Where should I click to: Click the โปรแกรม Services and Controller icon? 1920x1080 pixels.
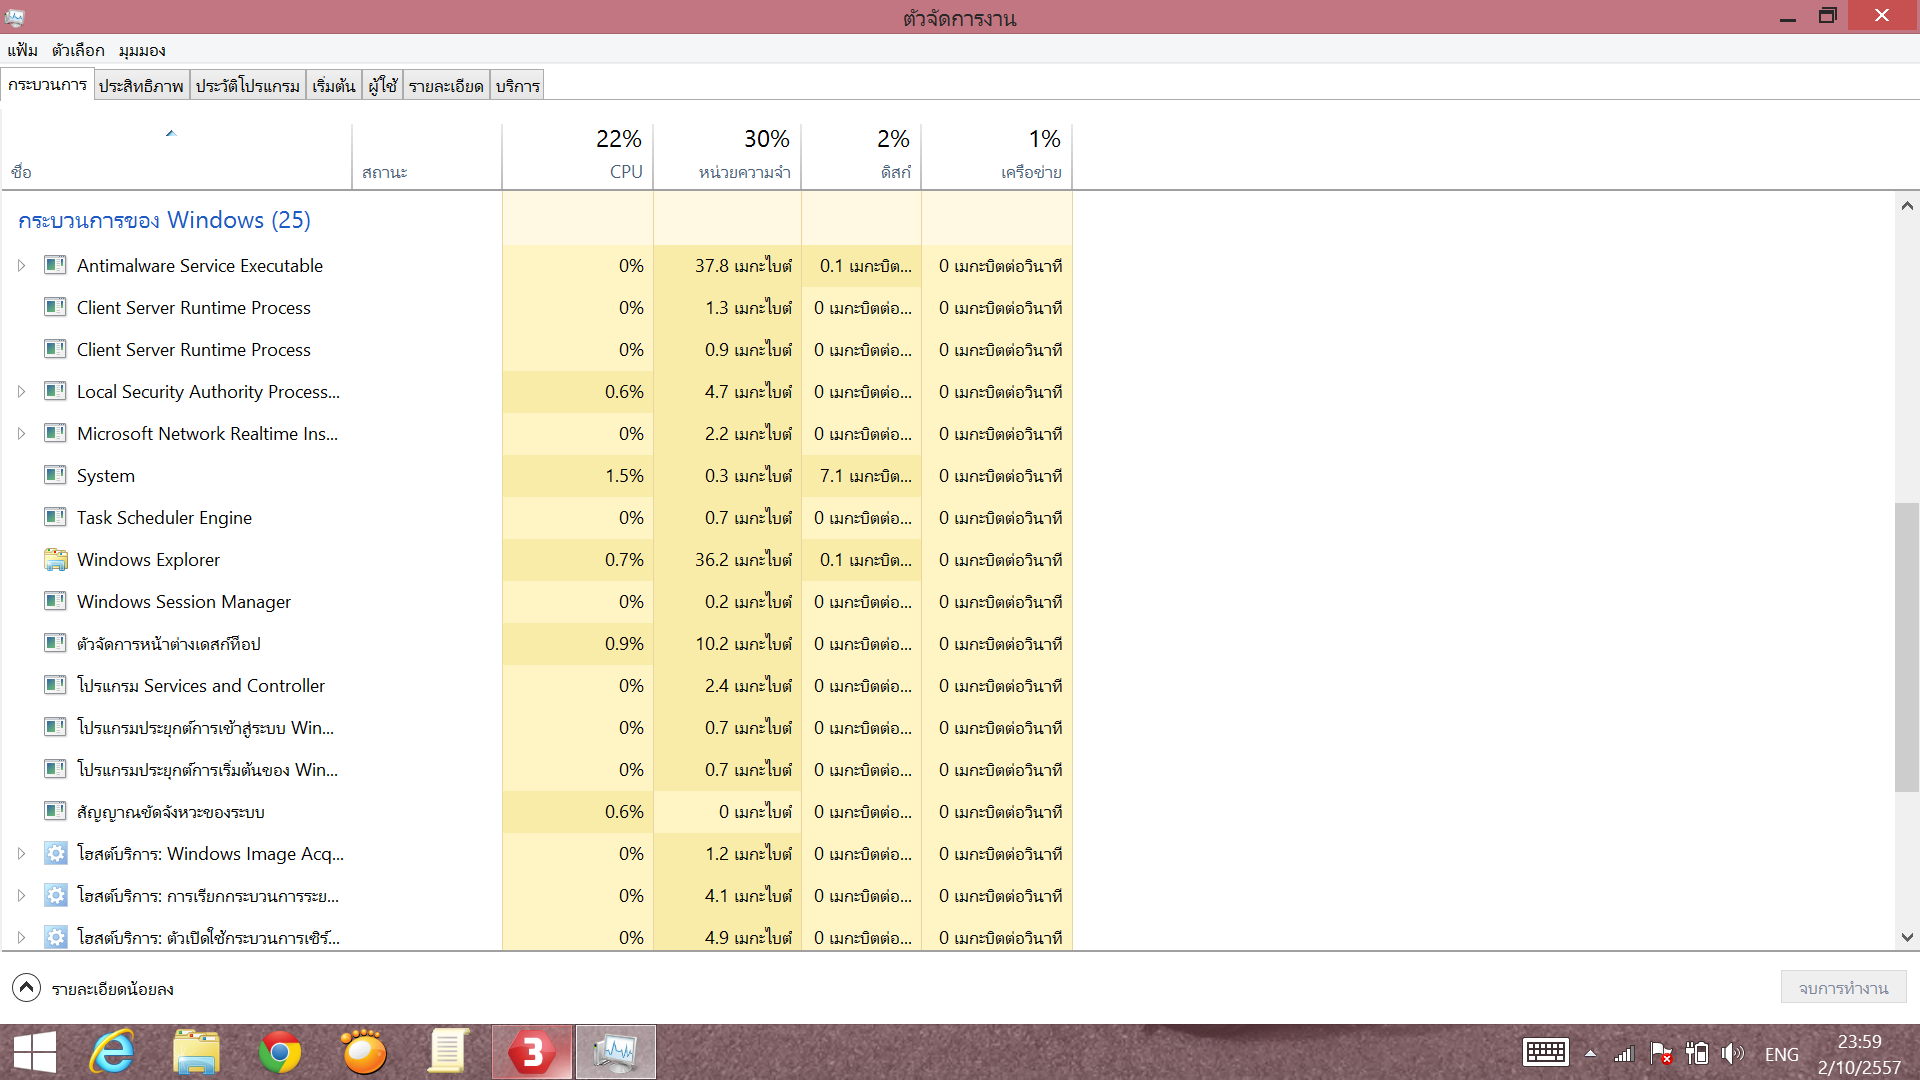click(x=55, y=685)
